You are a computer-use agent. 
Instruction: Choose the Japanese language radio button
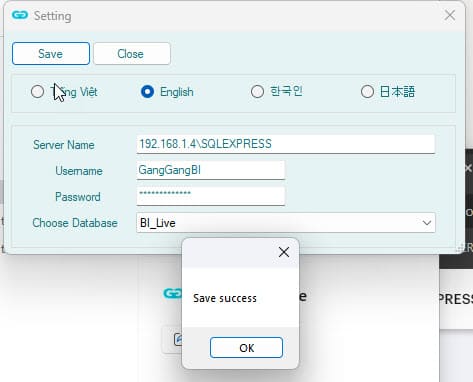(367, 91)
